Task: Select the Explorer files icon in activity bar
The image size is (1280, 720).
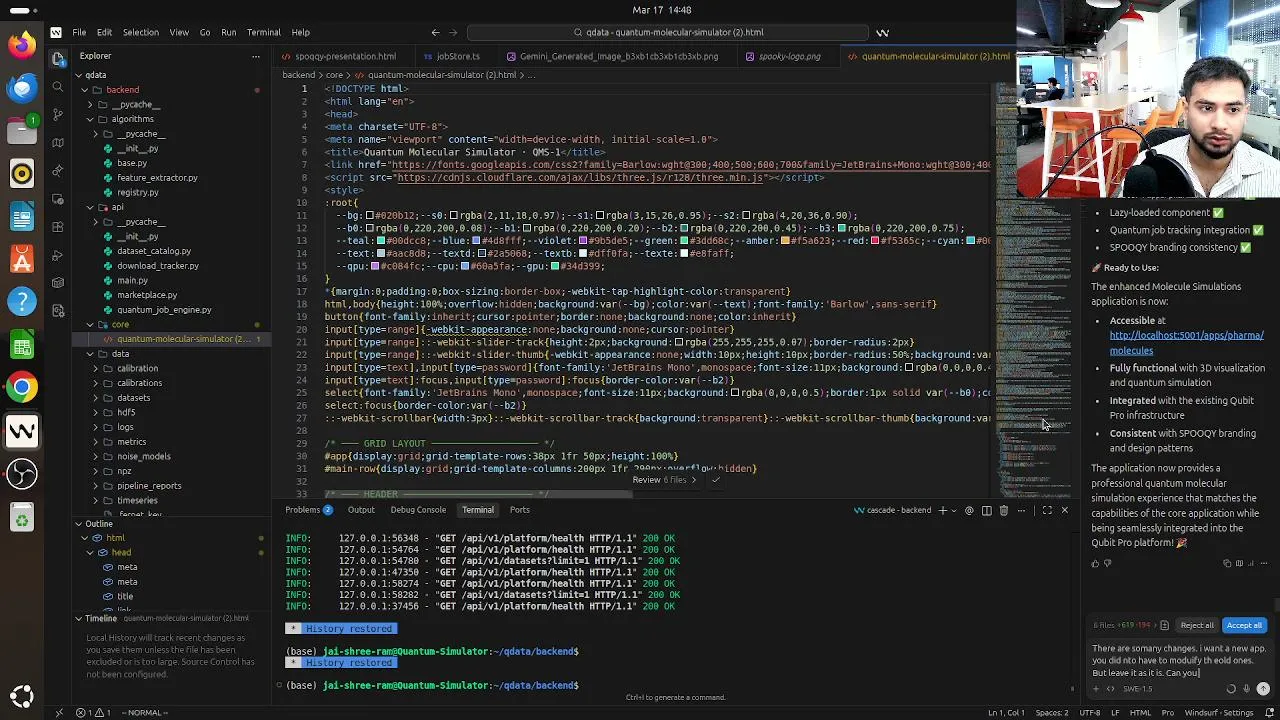Action: (x=58, y=59)
